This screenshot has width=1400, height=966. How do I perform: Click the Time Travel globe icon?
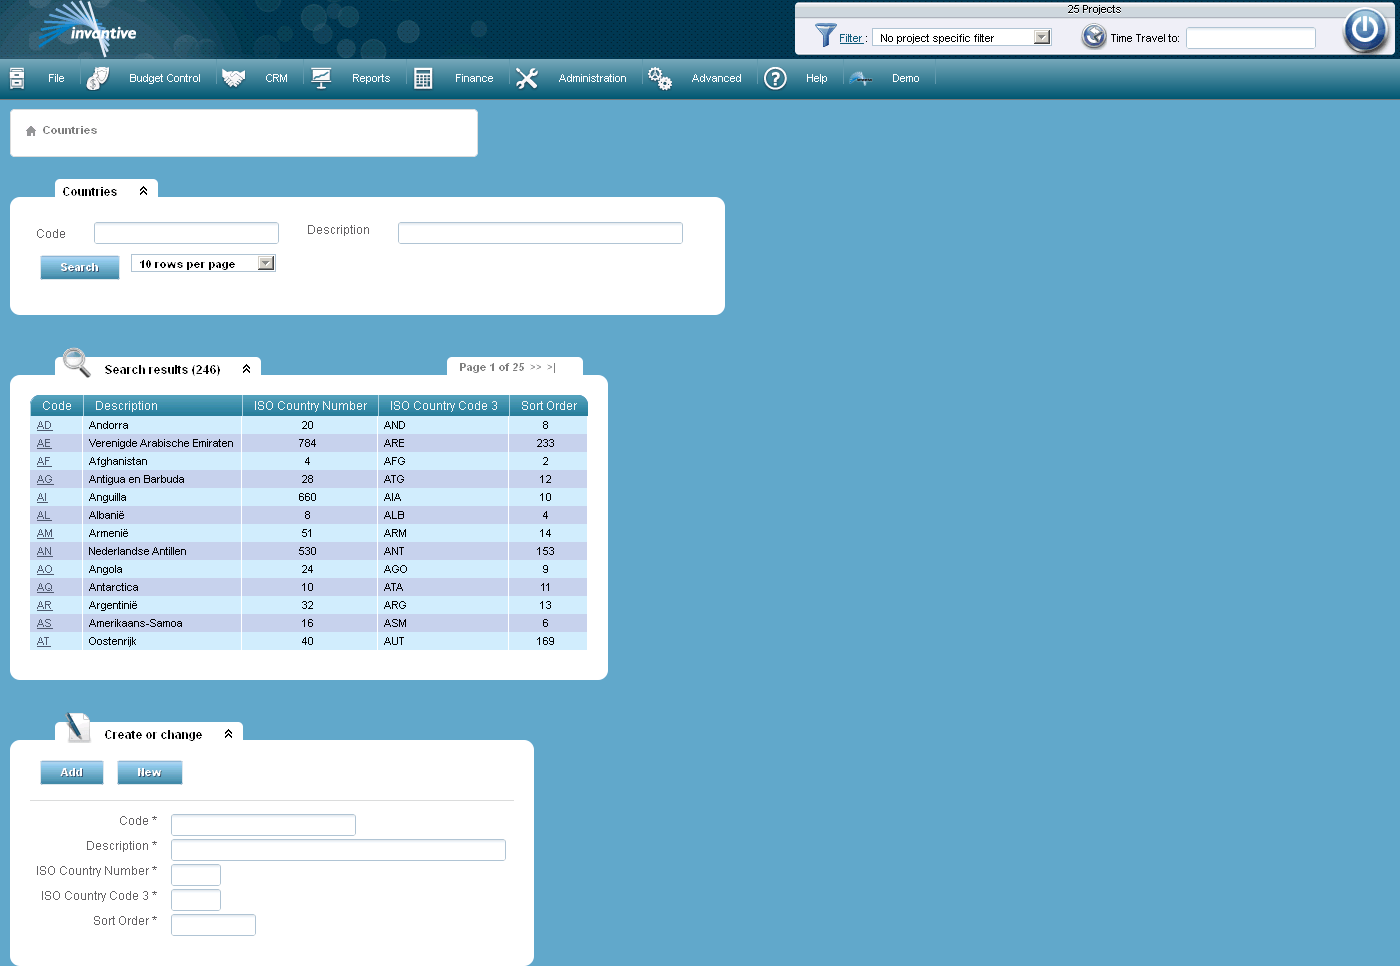(x=1091, y=37)
